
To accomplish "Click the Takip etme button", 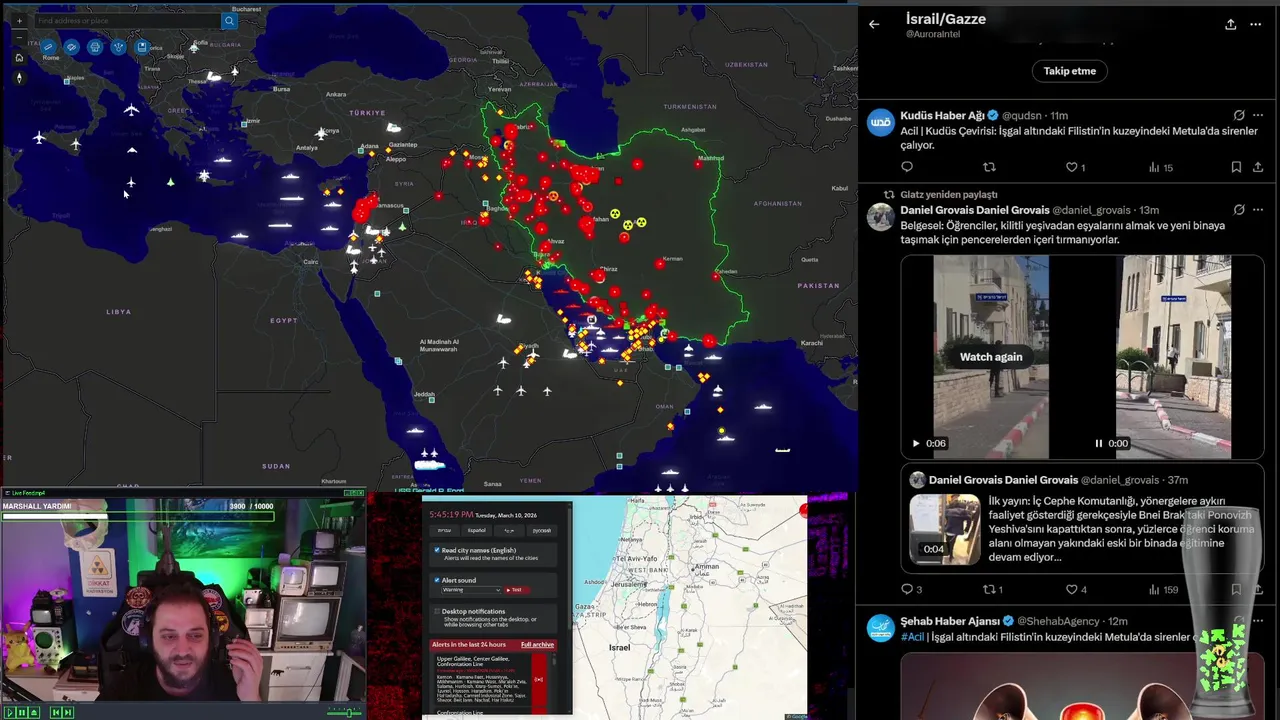I will [x=1070, y=71].
